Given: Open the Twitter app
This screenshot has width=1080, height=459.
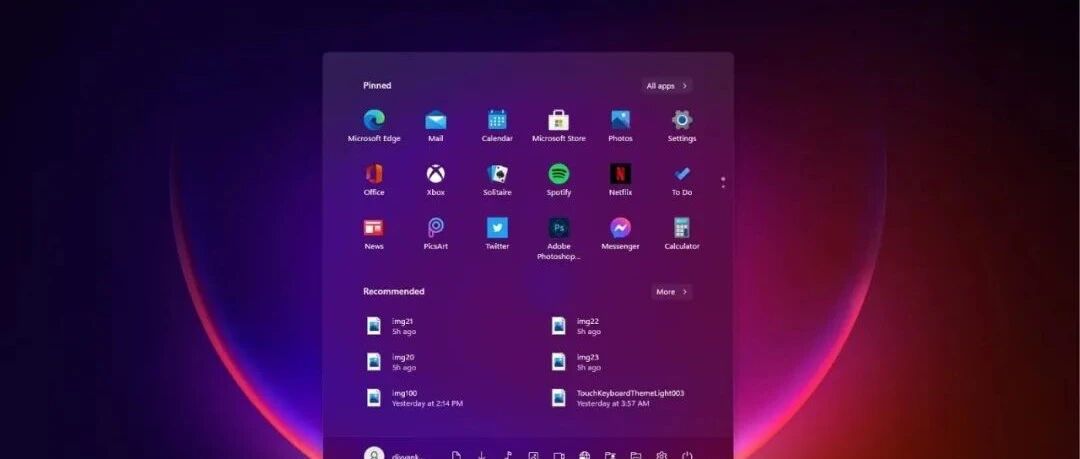Looking at the screenshot, I should click(x=497, y=233).
